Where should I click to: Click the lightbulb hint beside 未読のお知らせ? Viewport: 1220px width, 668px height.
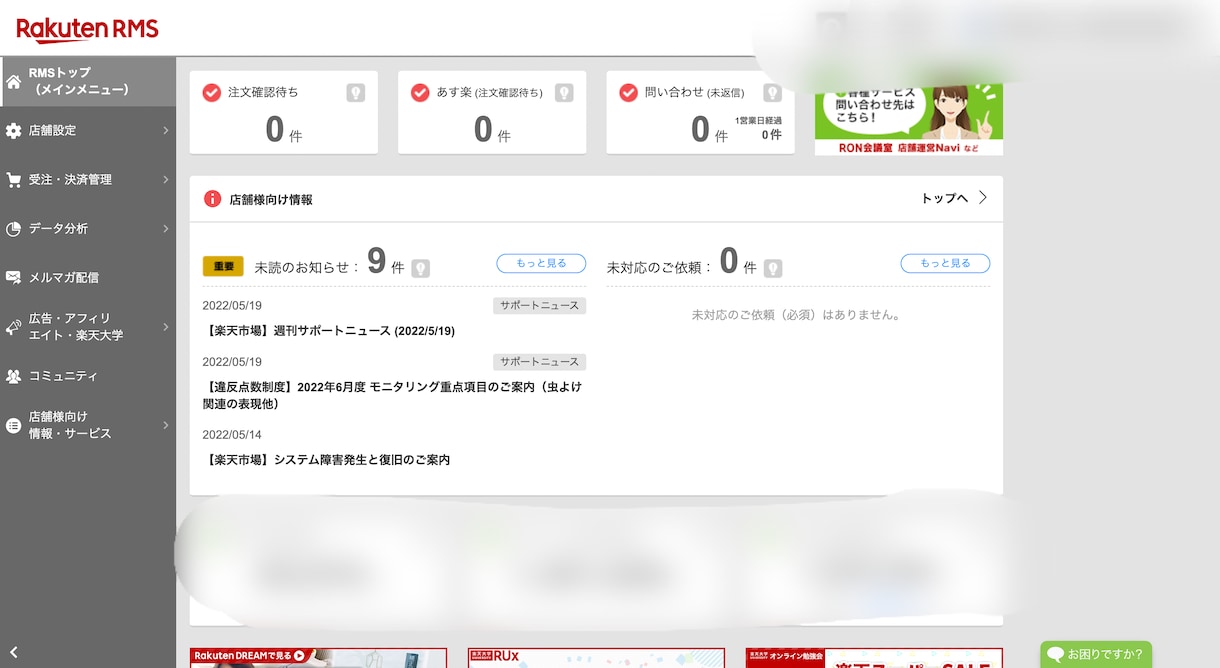tap(421, 268)
